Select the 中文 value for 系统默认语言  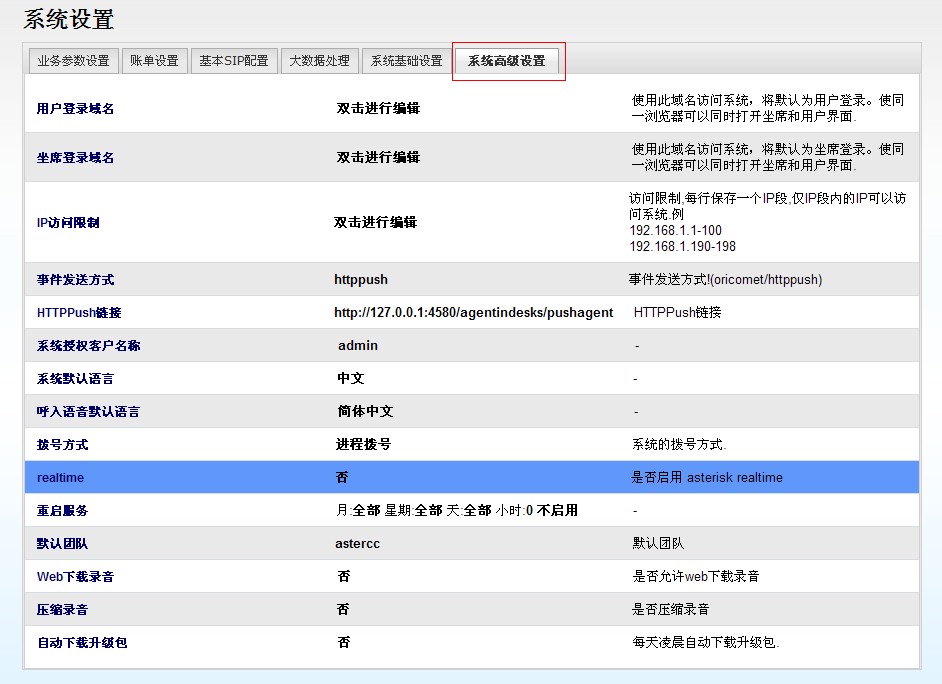point(351,379)
